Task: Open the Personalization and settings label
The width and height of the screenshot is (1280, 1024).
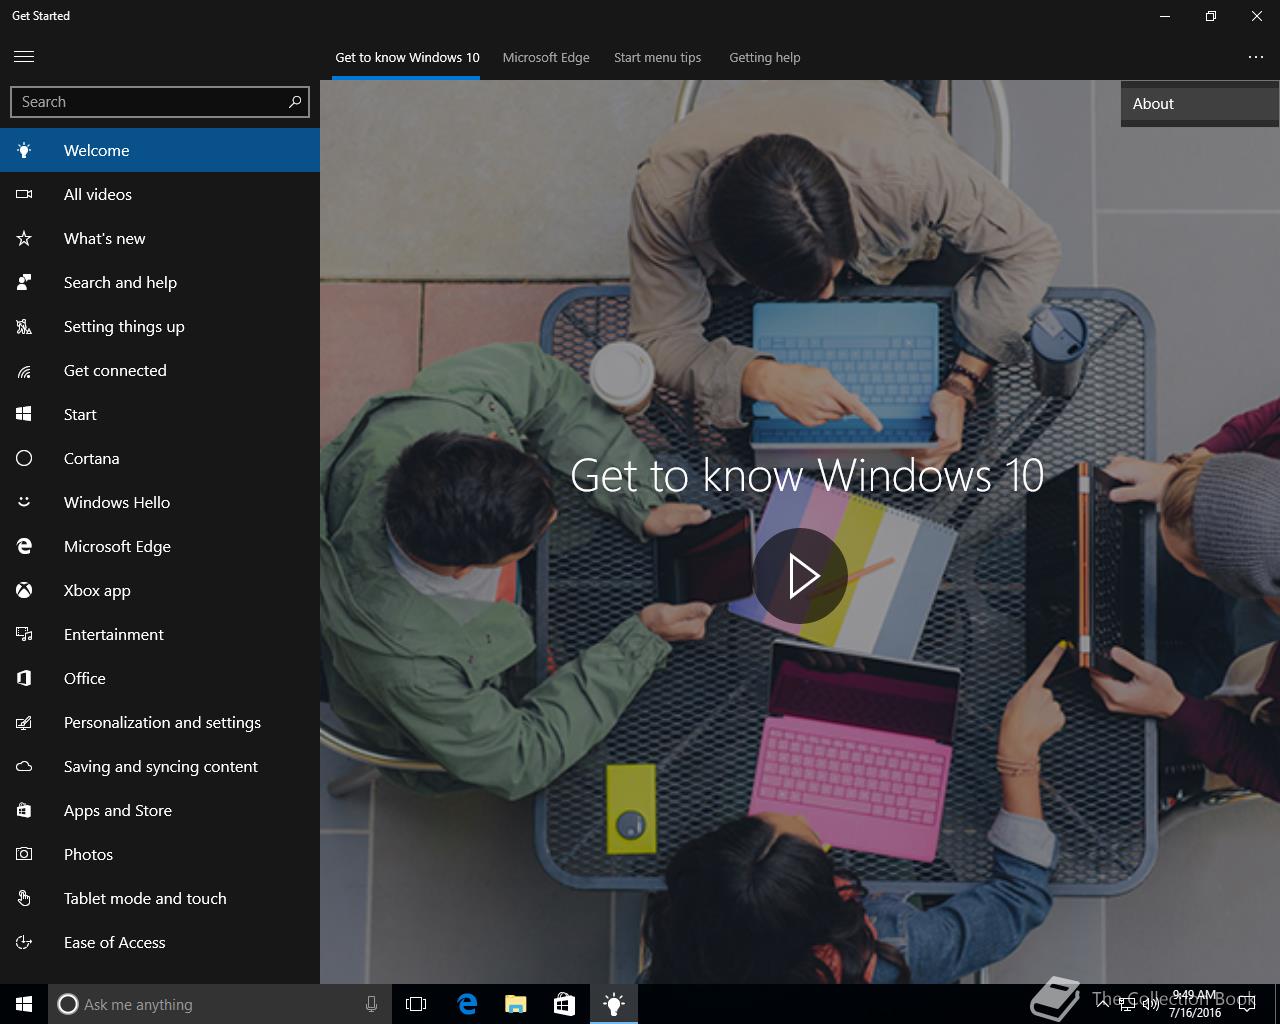Action: point(162,722)
